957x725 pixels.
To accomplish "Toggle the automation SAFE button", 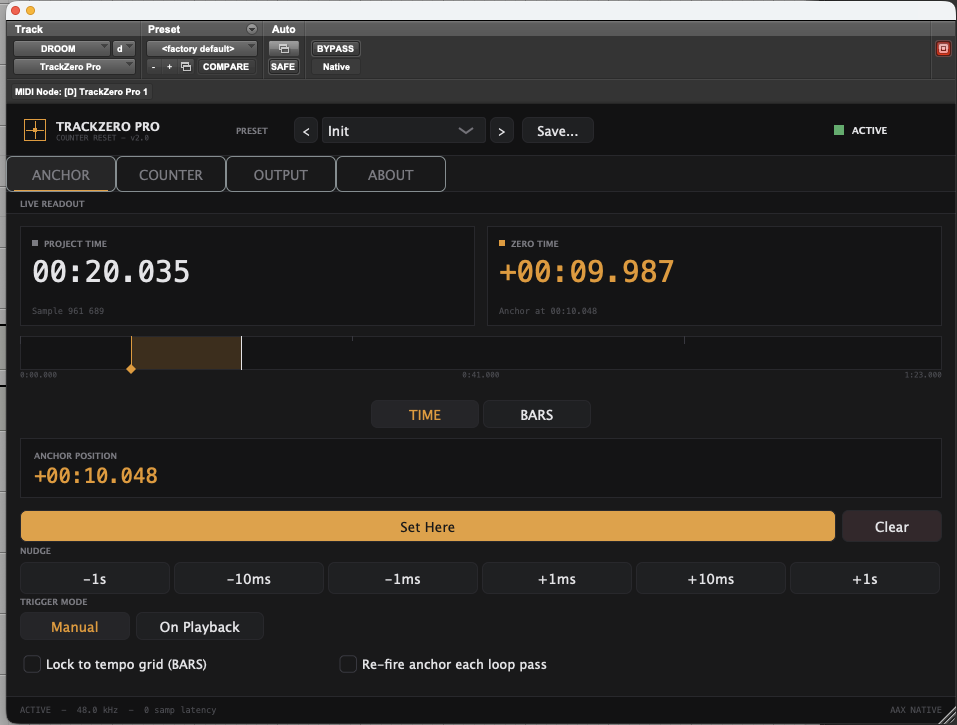I will (283, 67).
